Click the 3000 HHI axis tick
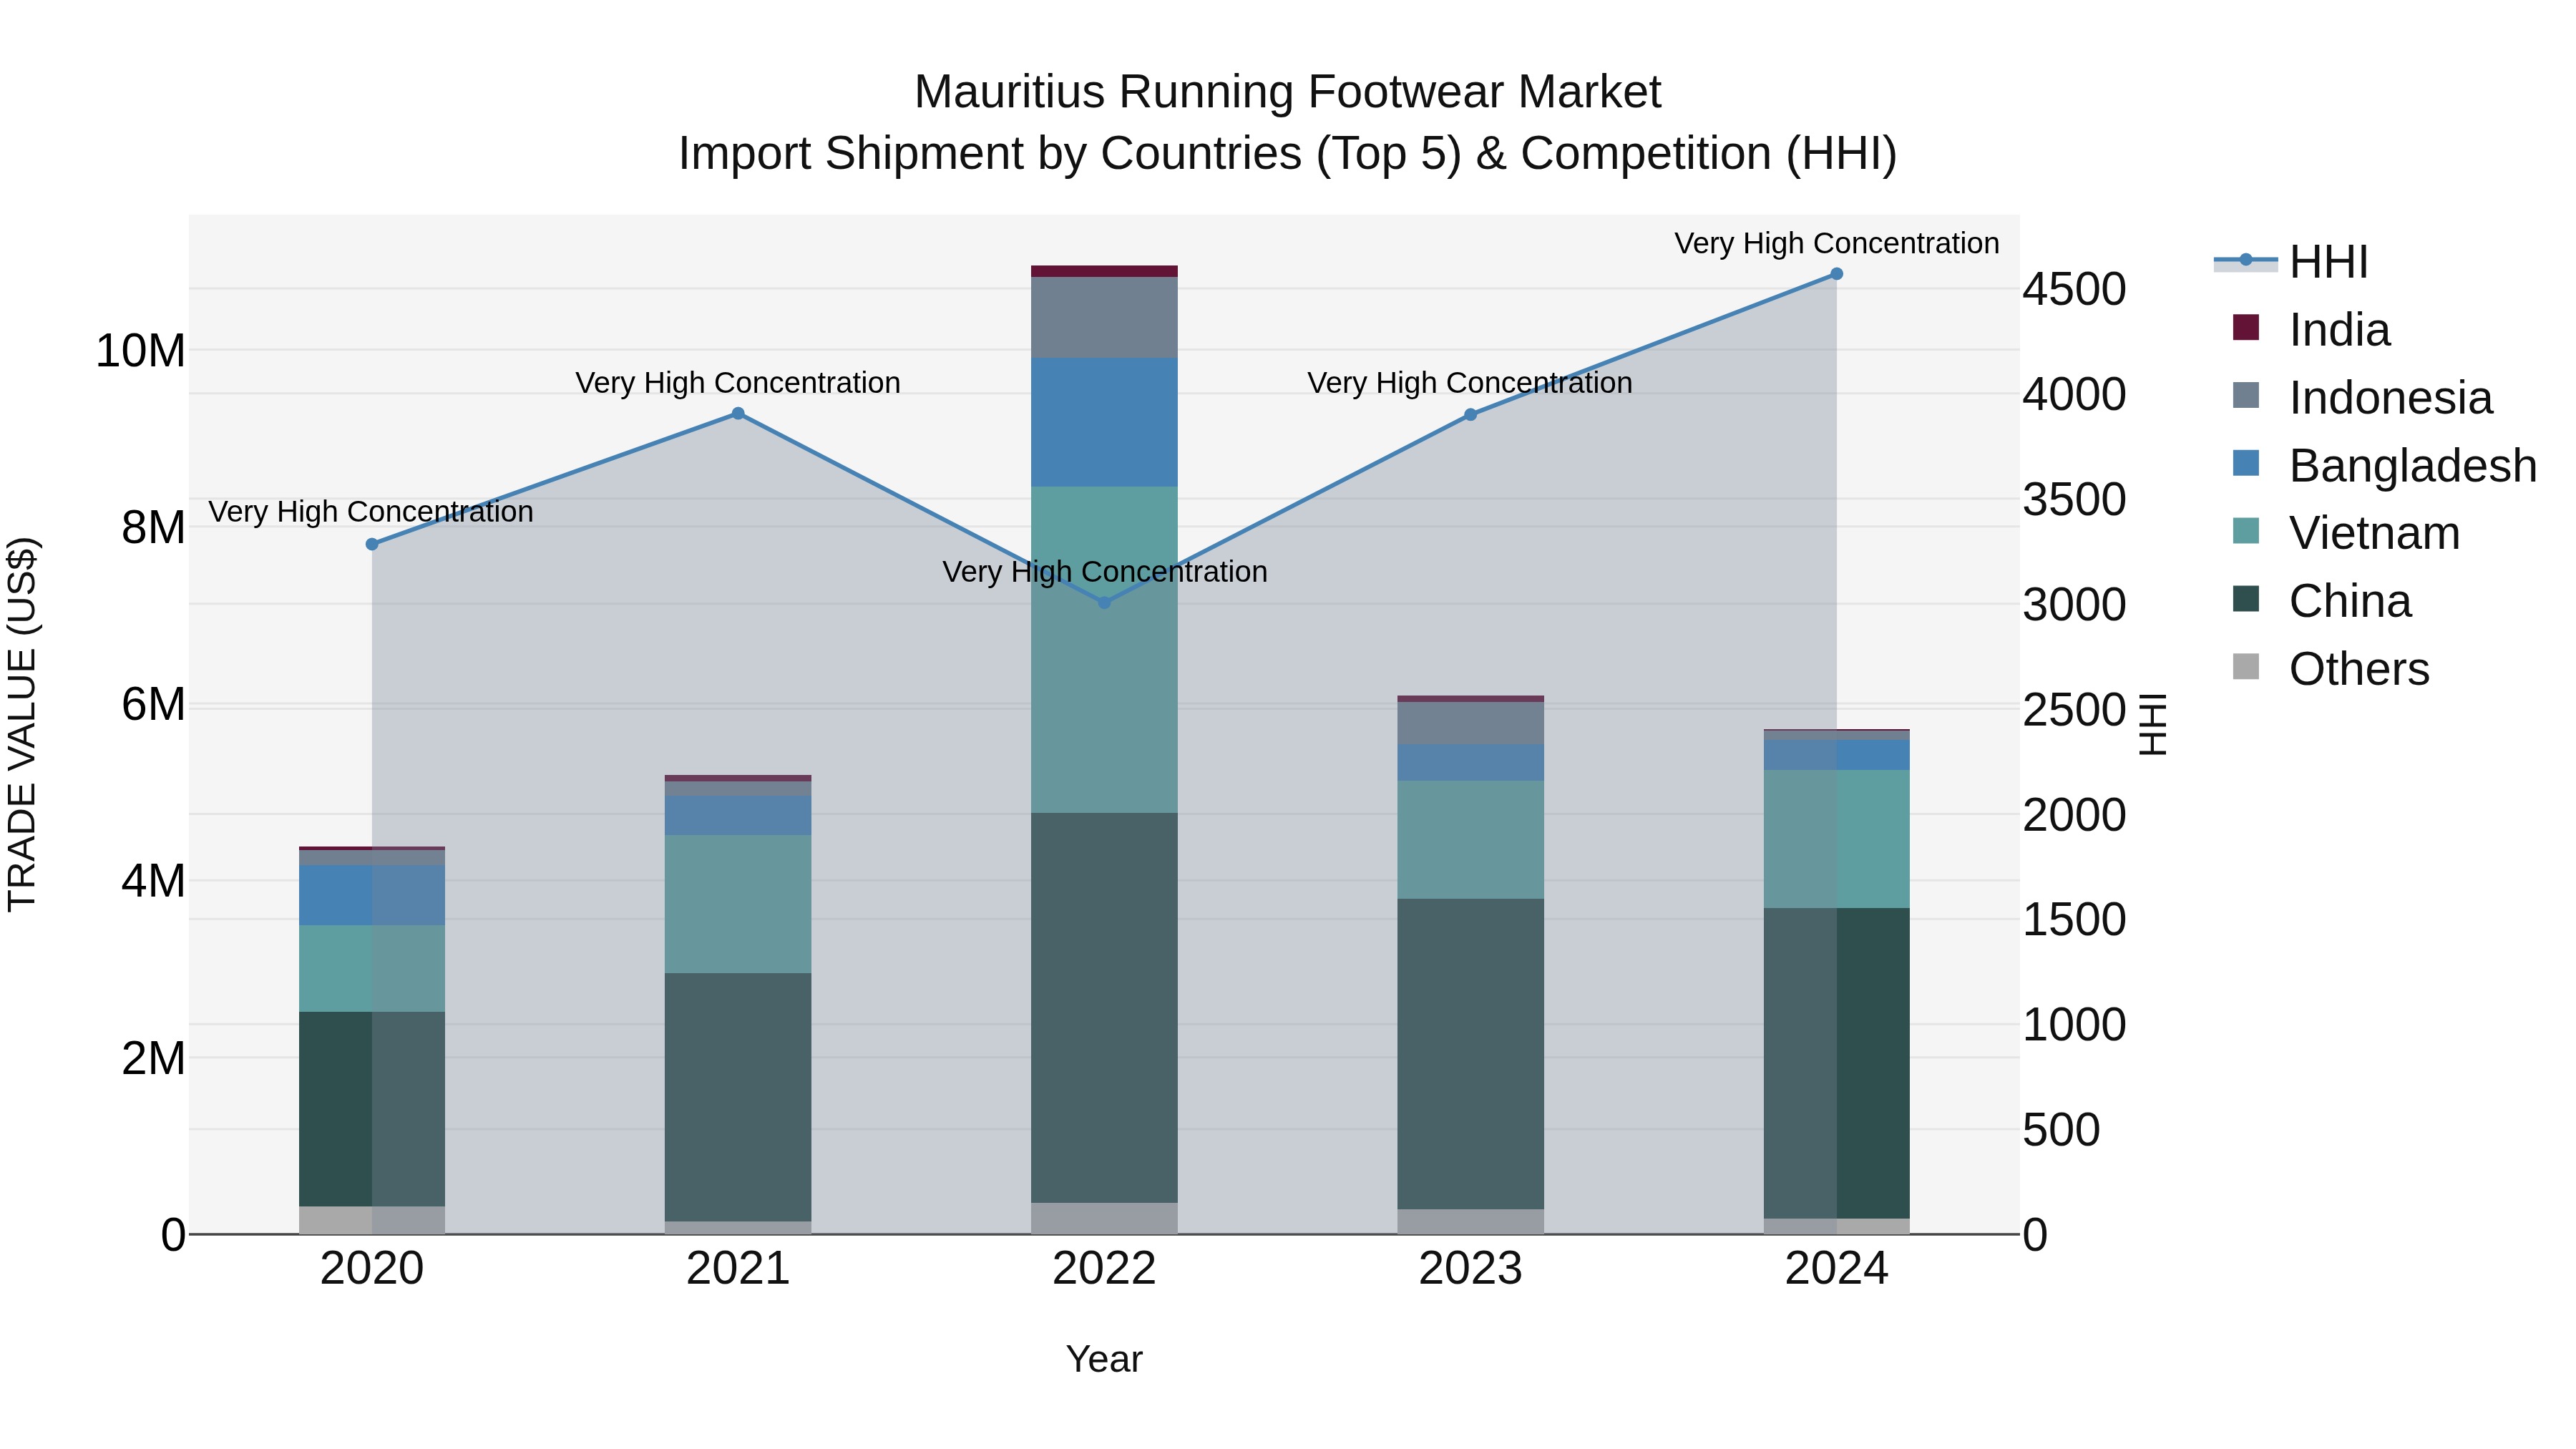Screen dimensions: 2576x1449 2074,605
